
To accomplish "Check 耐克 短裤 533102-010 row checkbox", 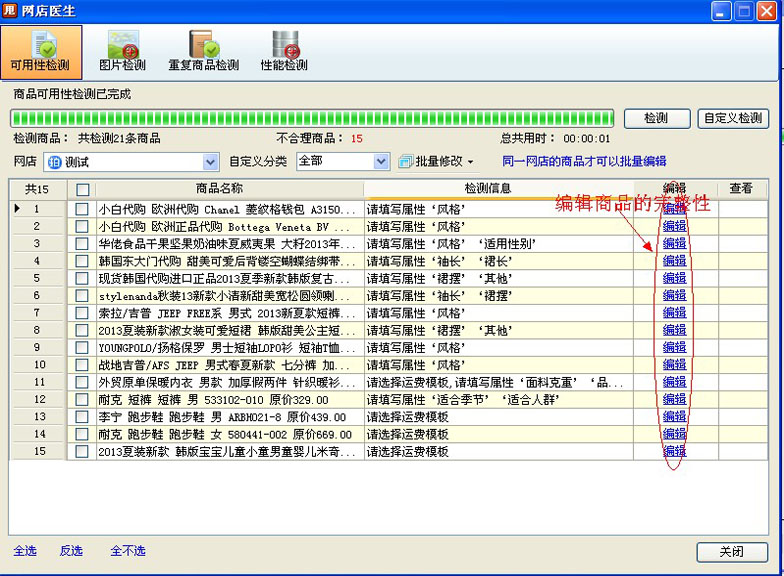I will click(x=82, y=400).
